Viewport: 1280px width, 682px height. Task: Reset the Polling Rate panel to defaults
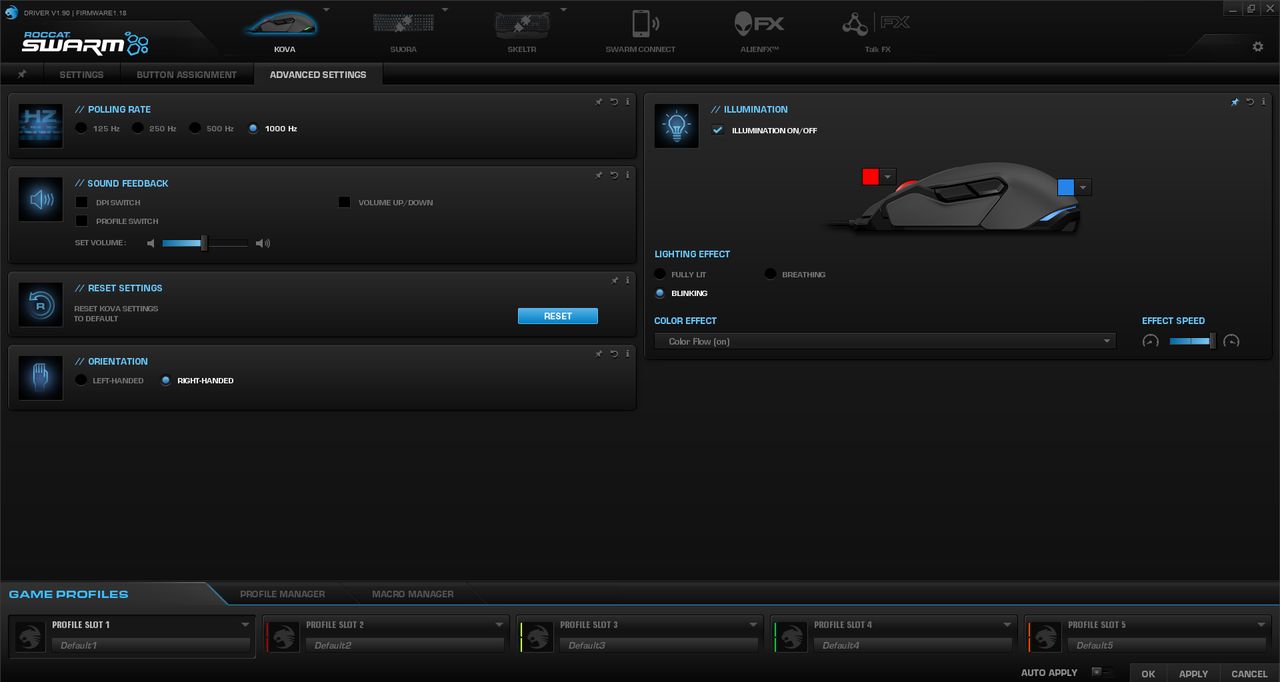coord(614,101)
